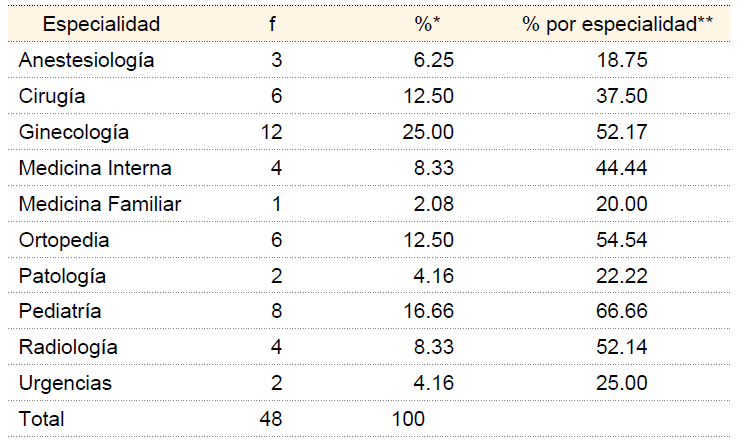
Task: Select the 'f' frequency column header
Action: [273, 24]
